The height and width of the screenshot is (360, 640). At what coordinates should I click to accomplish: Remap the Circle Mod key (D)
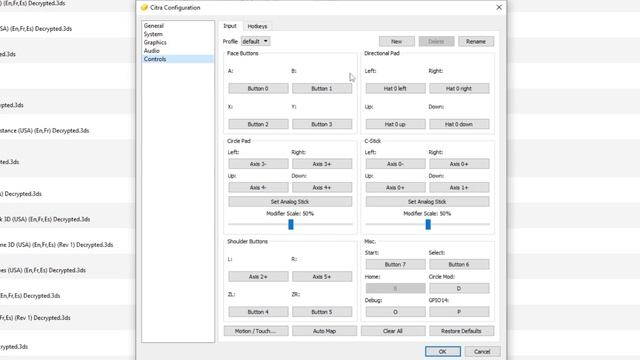coord(459,288)
